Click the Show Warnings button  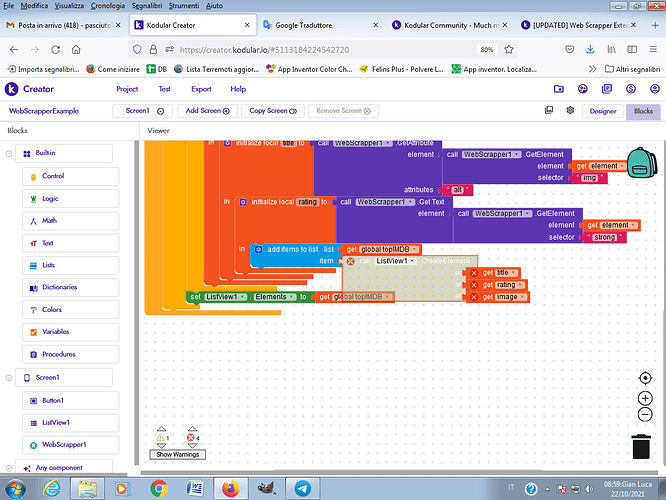click(176, 454)
